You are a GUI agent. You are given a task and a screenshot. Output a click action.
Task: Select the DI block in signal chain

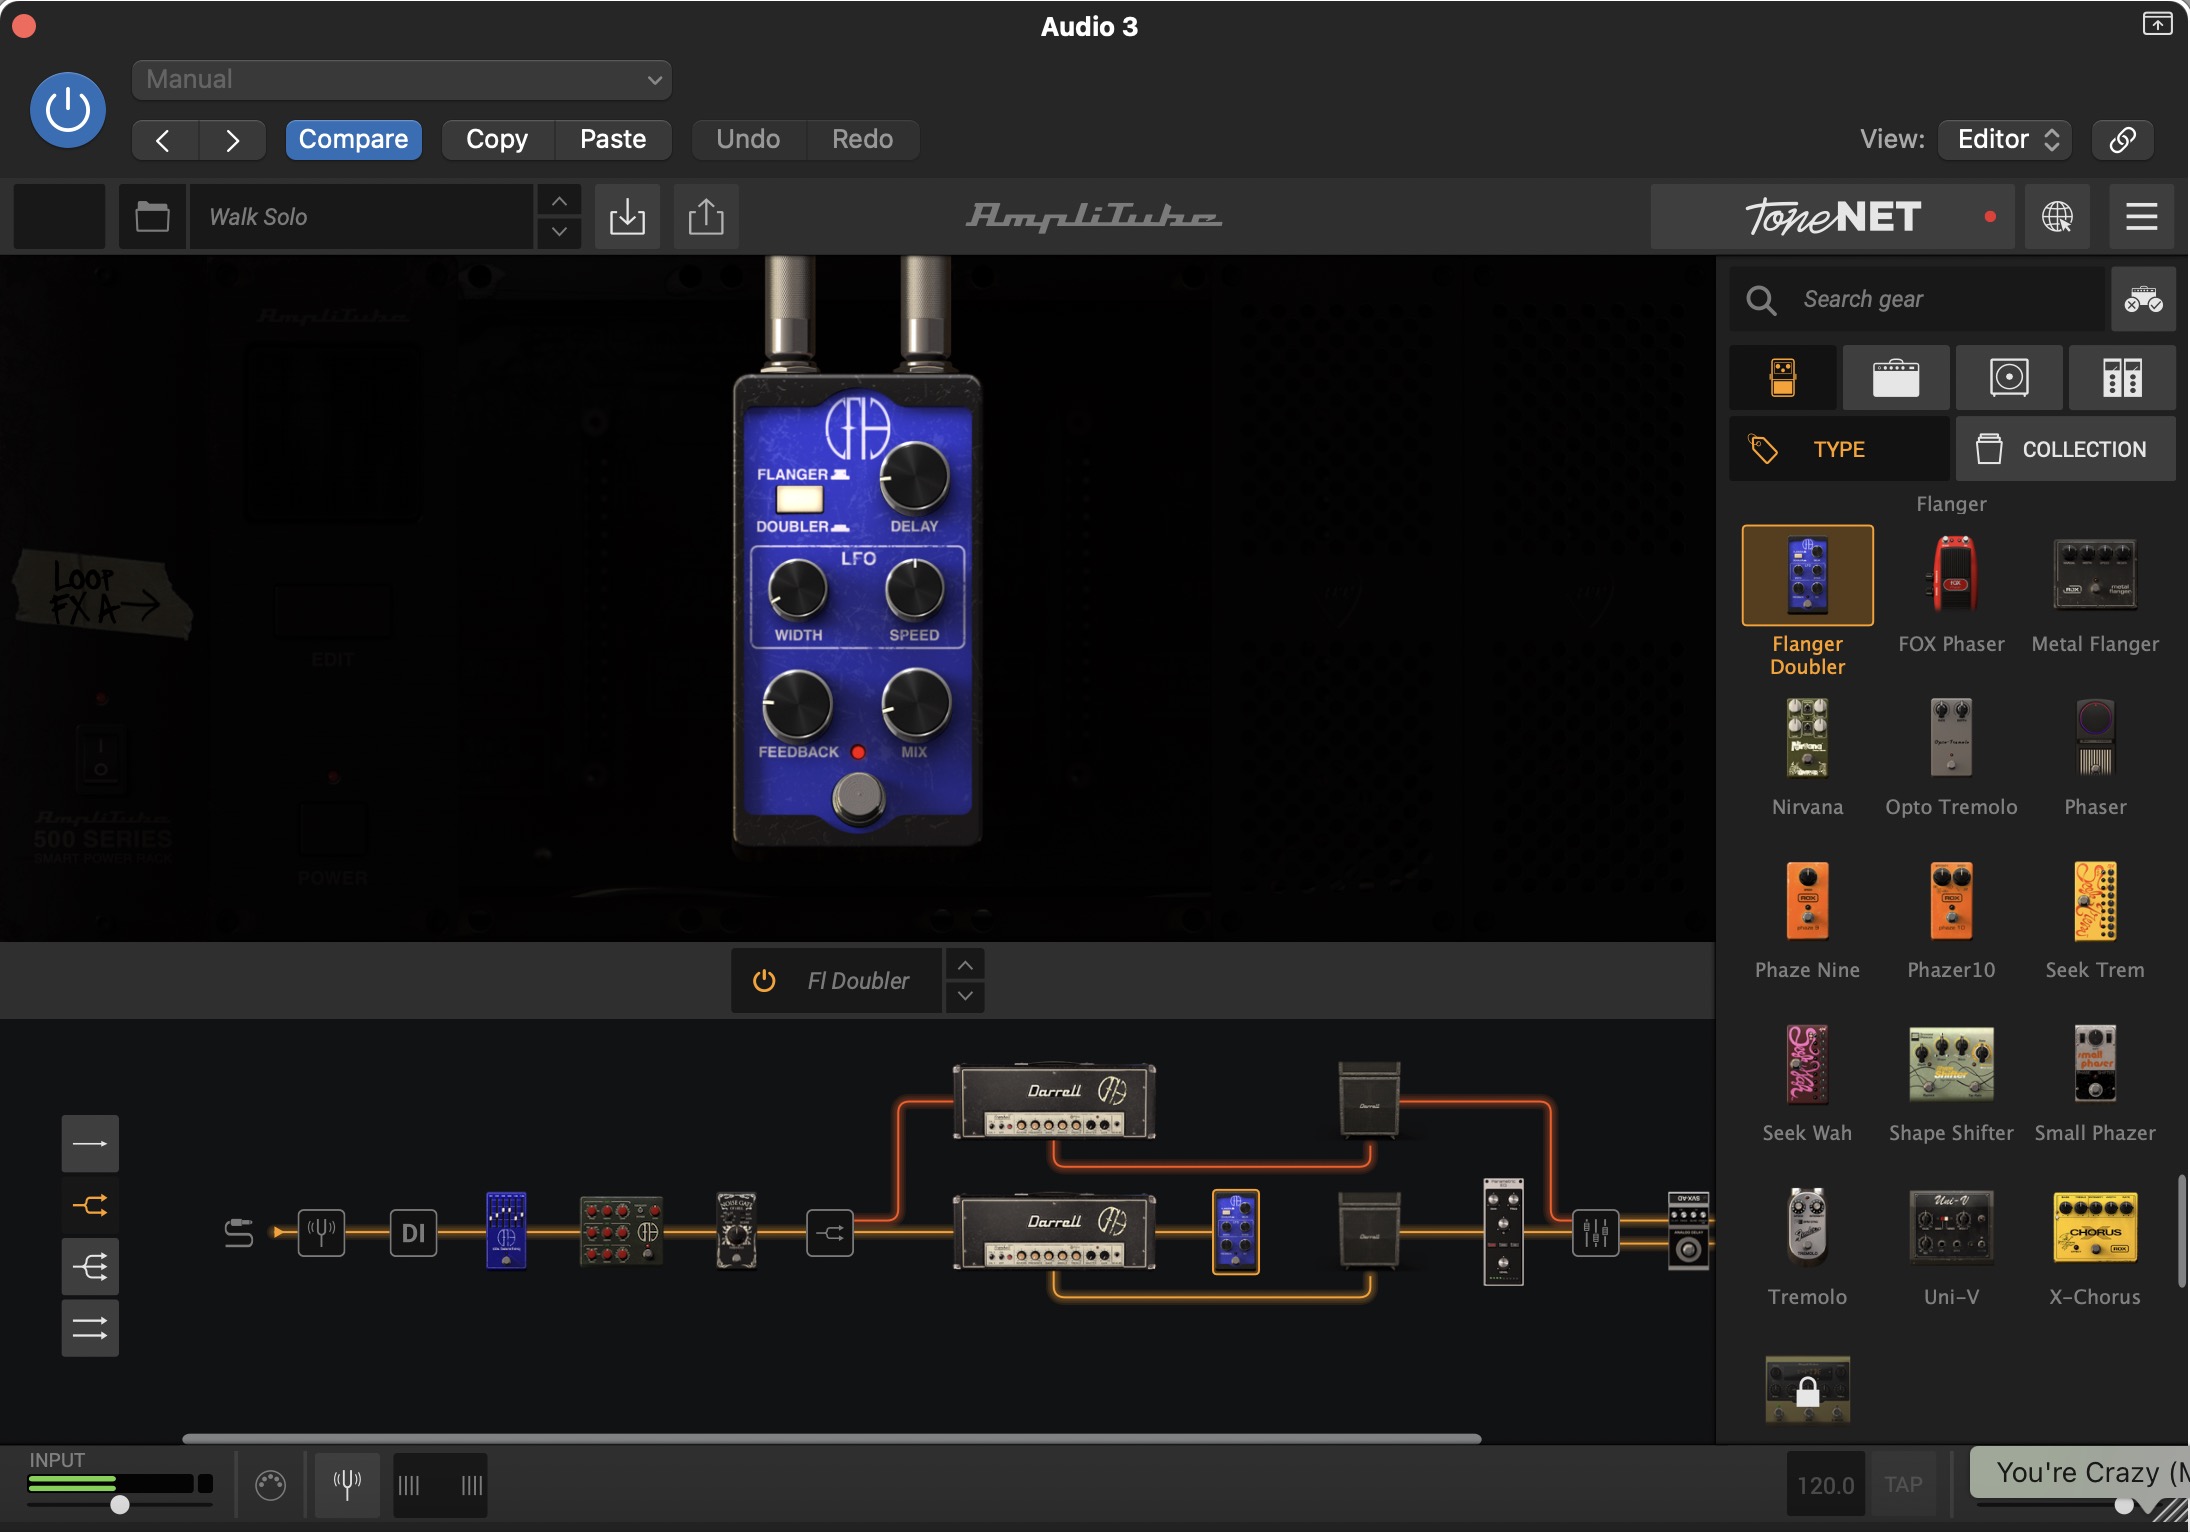click(x=413, y=1233)
